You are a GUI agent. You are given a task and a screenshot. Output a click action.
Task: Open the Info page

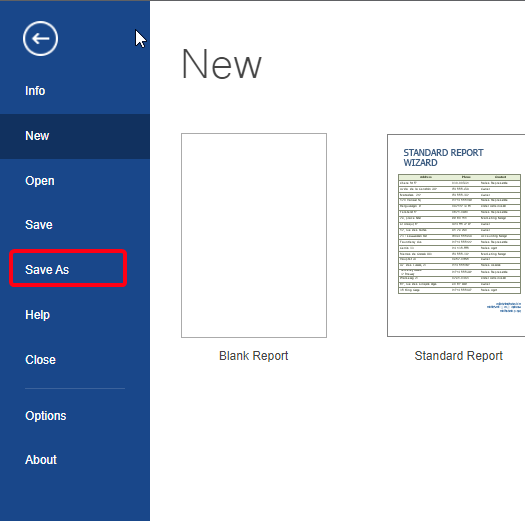(x=35, y=91)
